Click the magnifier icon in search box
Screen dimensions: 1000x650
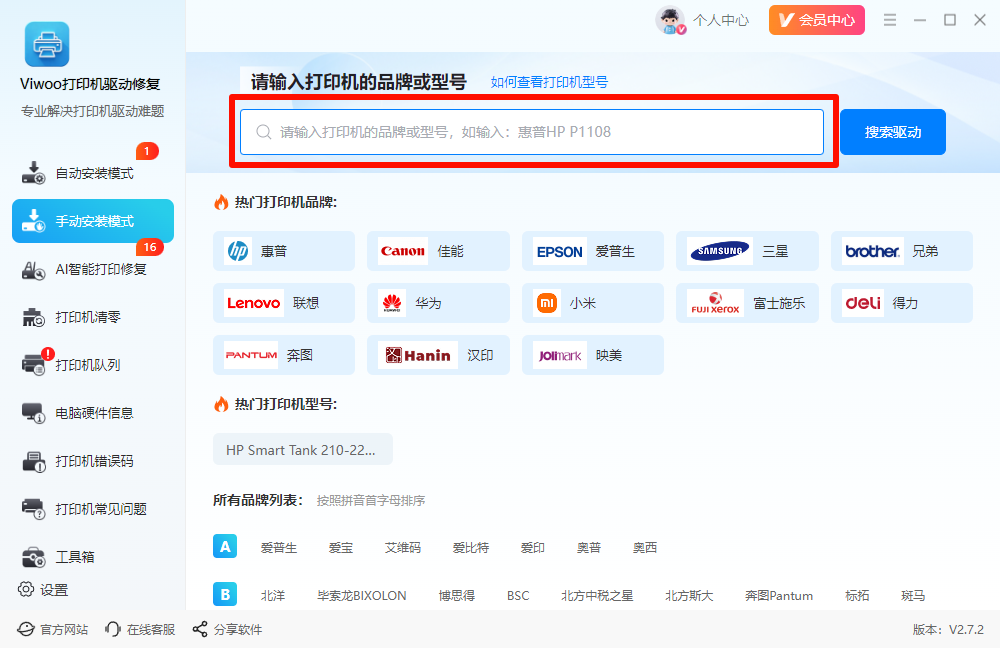coord(263,132)
